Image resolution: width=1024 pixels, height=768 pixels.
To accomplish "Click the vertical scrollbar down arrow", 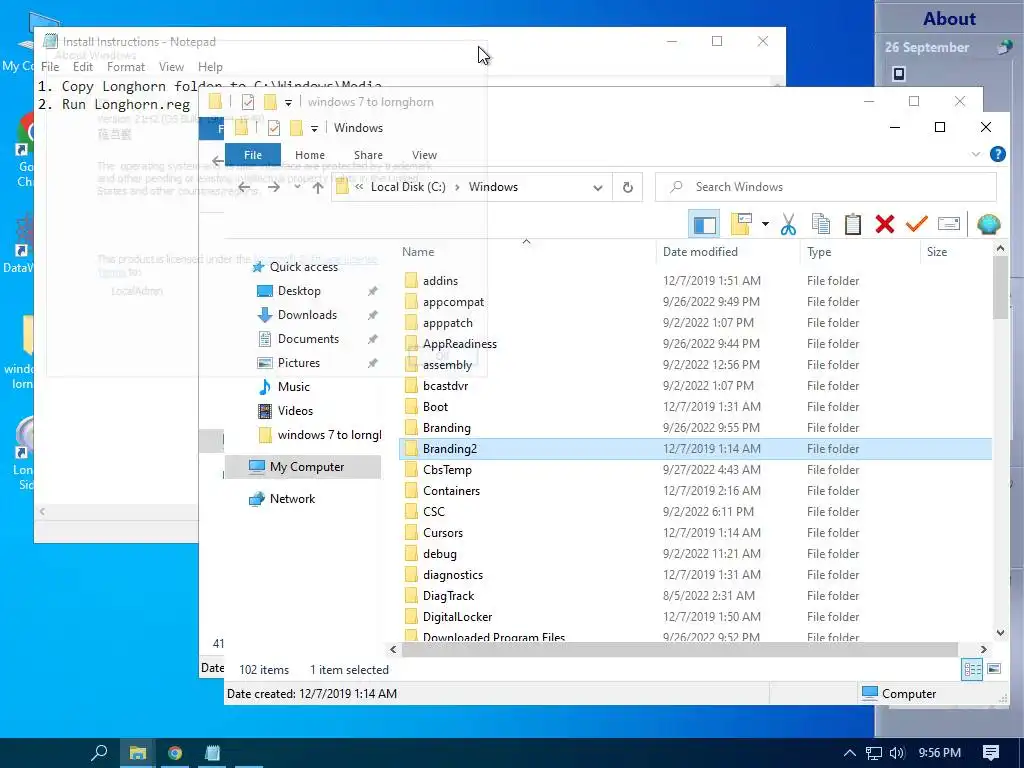I will 1000,633.
